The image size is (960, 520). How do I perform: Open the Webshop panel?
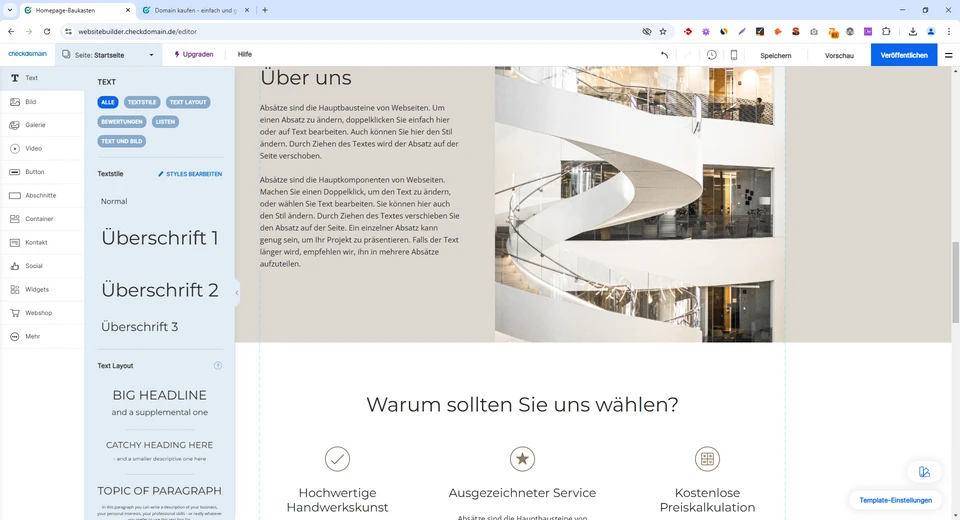tap(42, 313)
